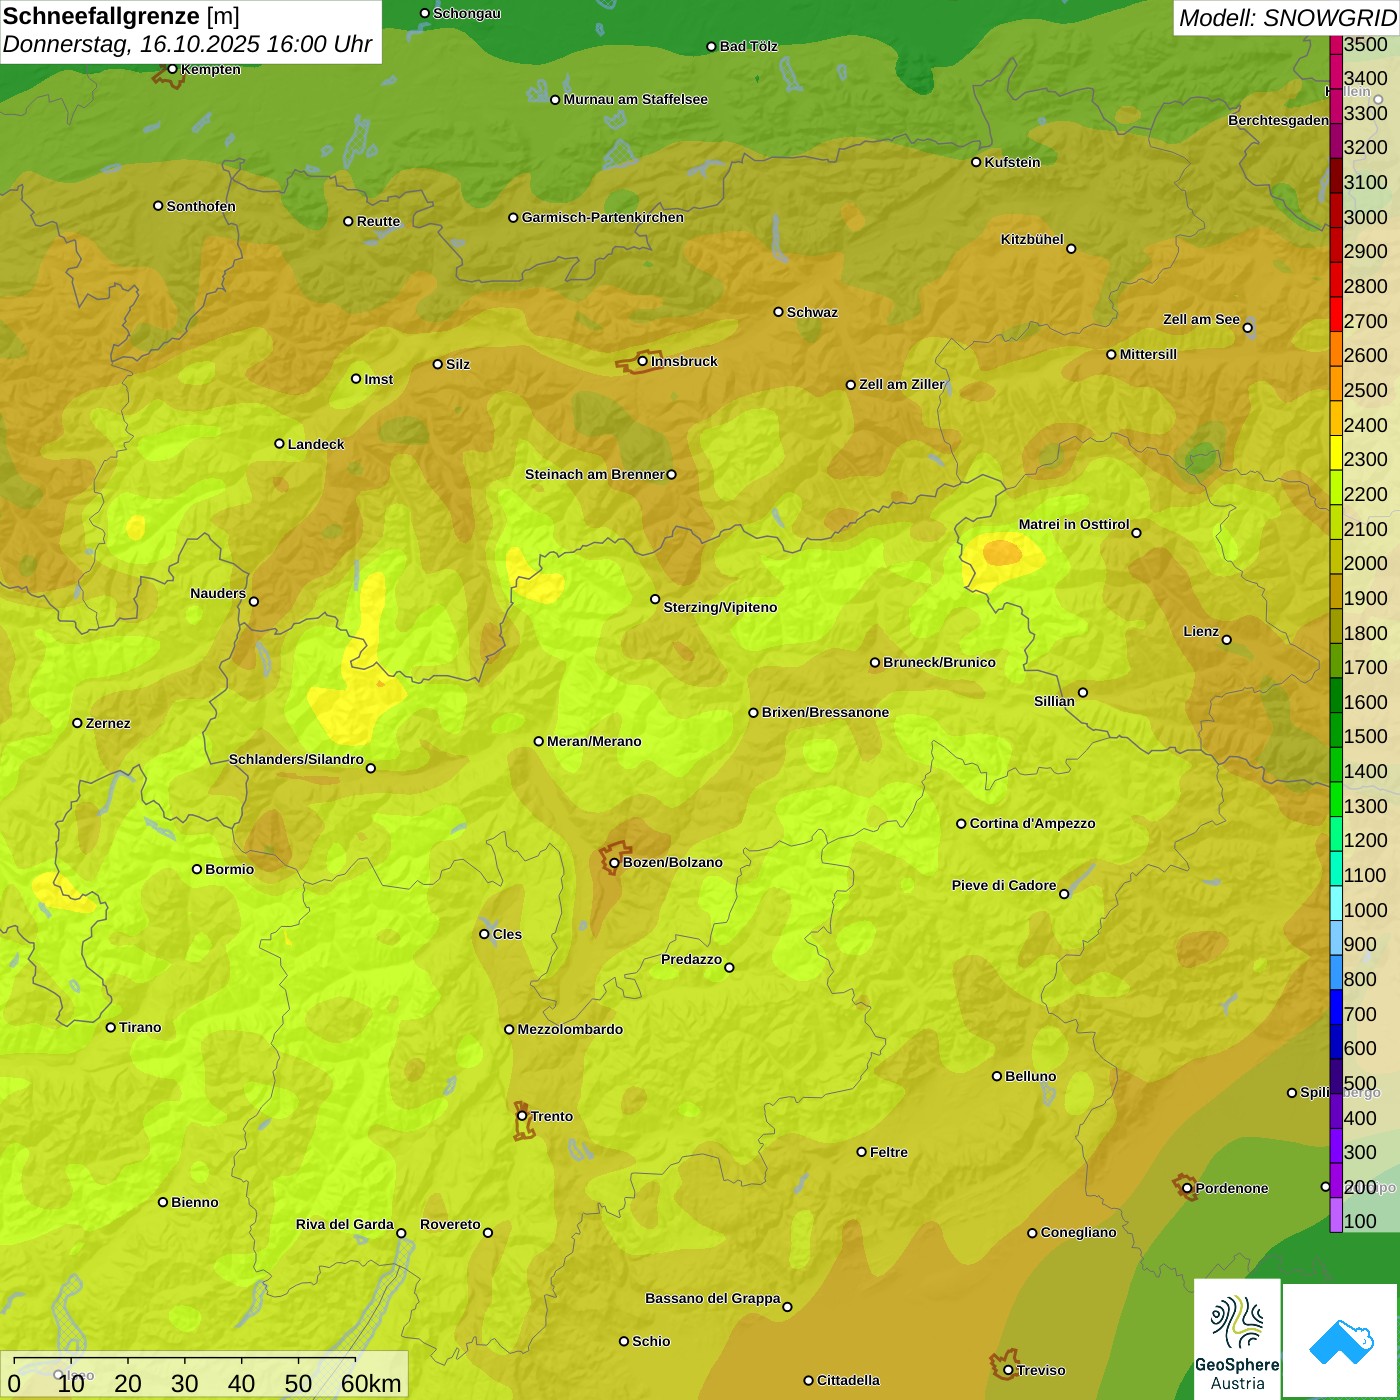Click the Landeck map marker
The width and height of the screenshot is (1400, 1400).
tap(279, 444)
